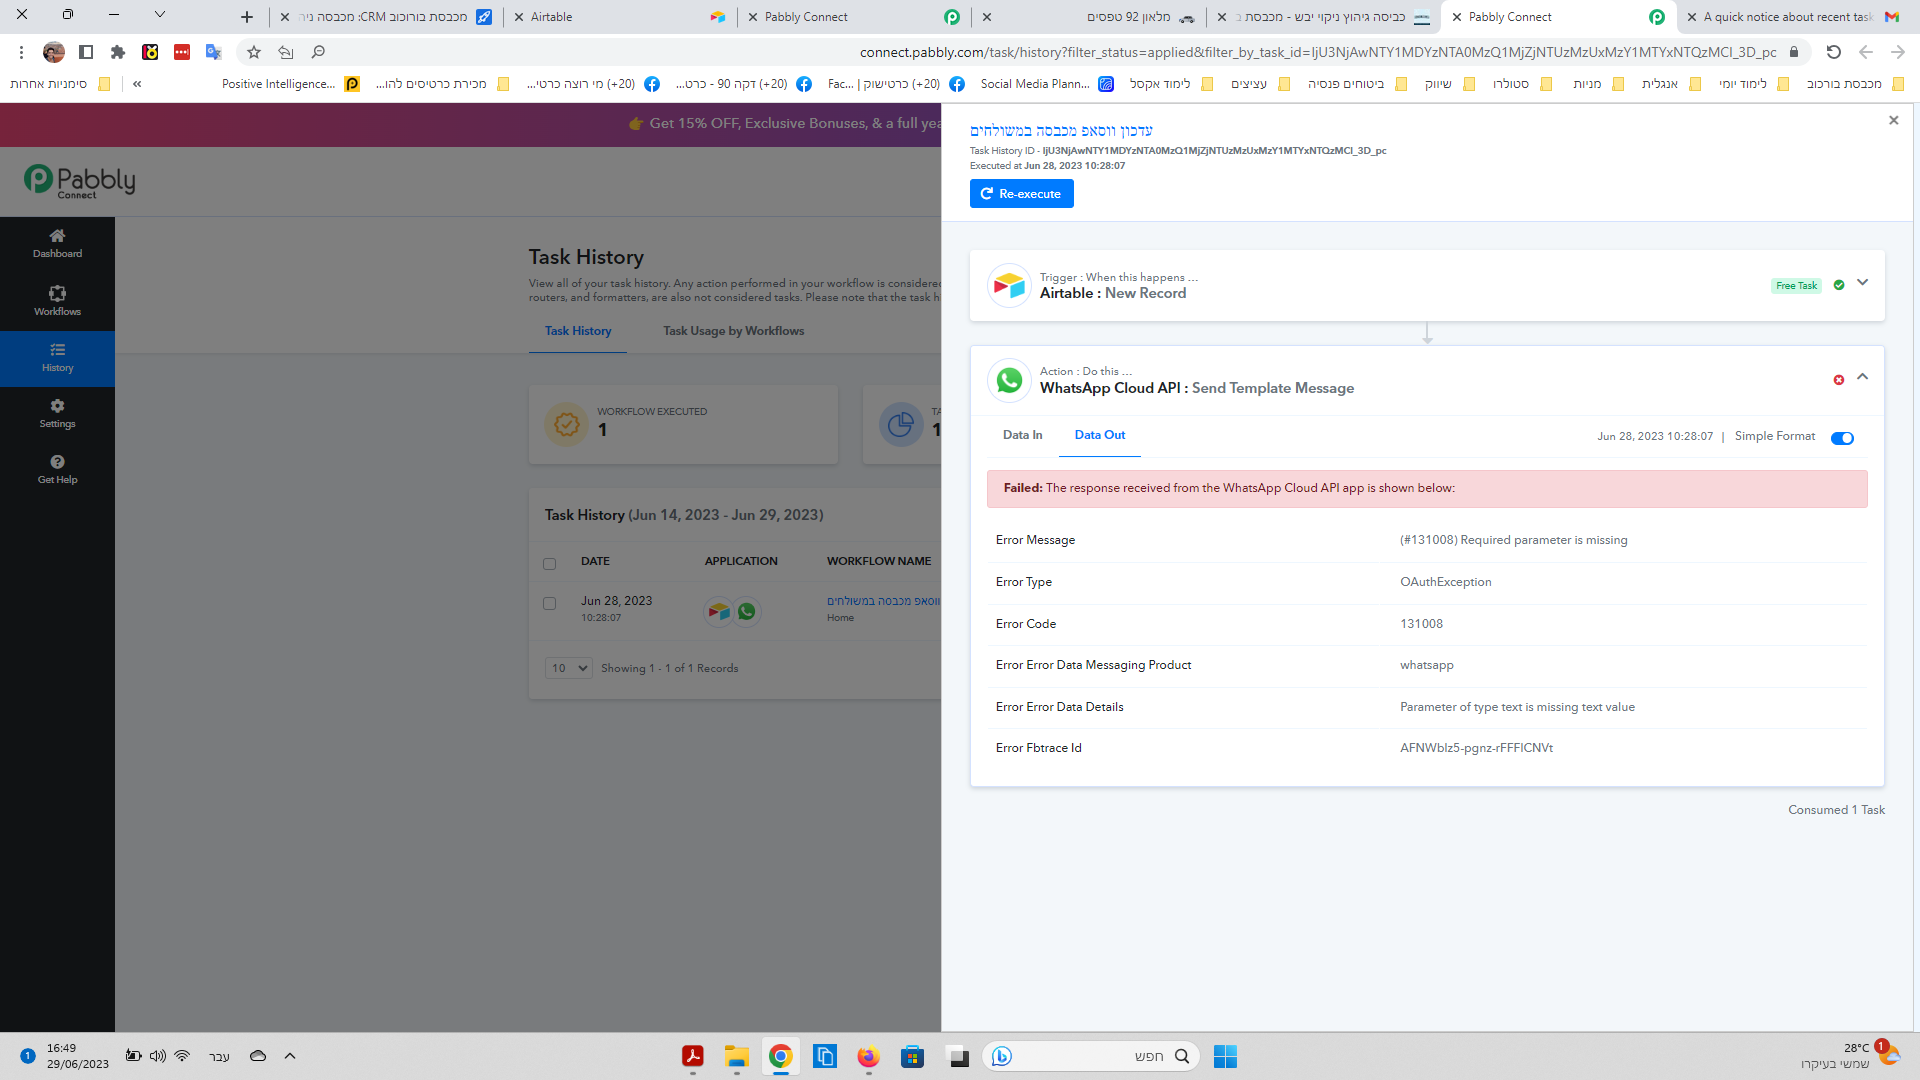Open the Positive Intelligence bookmark

click(x=290, y=84)
